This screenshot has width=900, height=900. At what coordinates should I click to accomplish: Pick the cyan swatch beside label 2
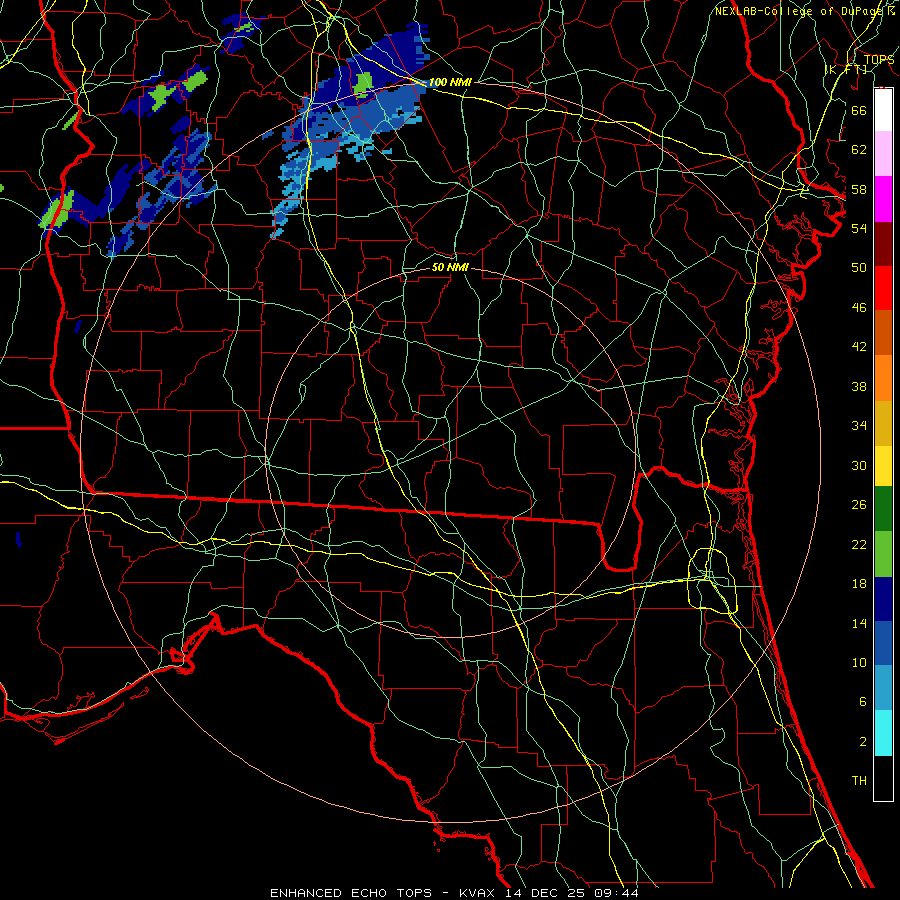coord(883,733)
